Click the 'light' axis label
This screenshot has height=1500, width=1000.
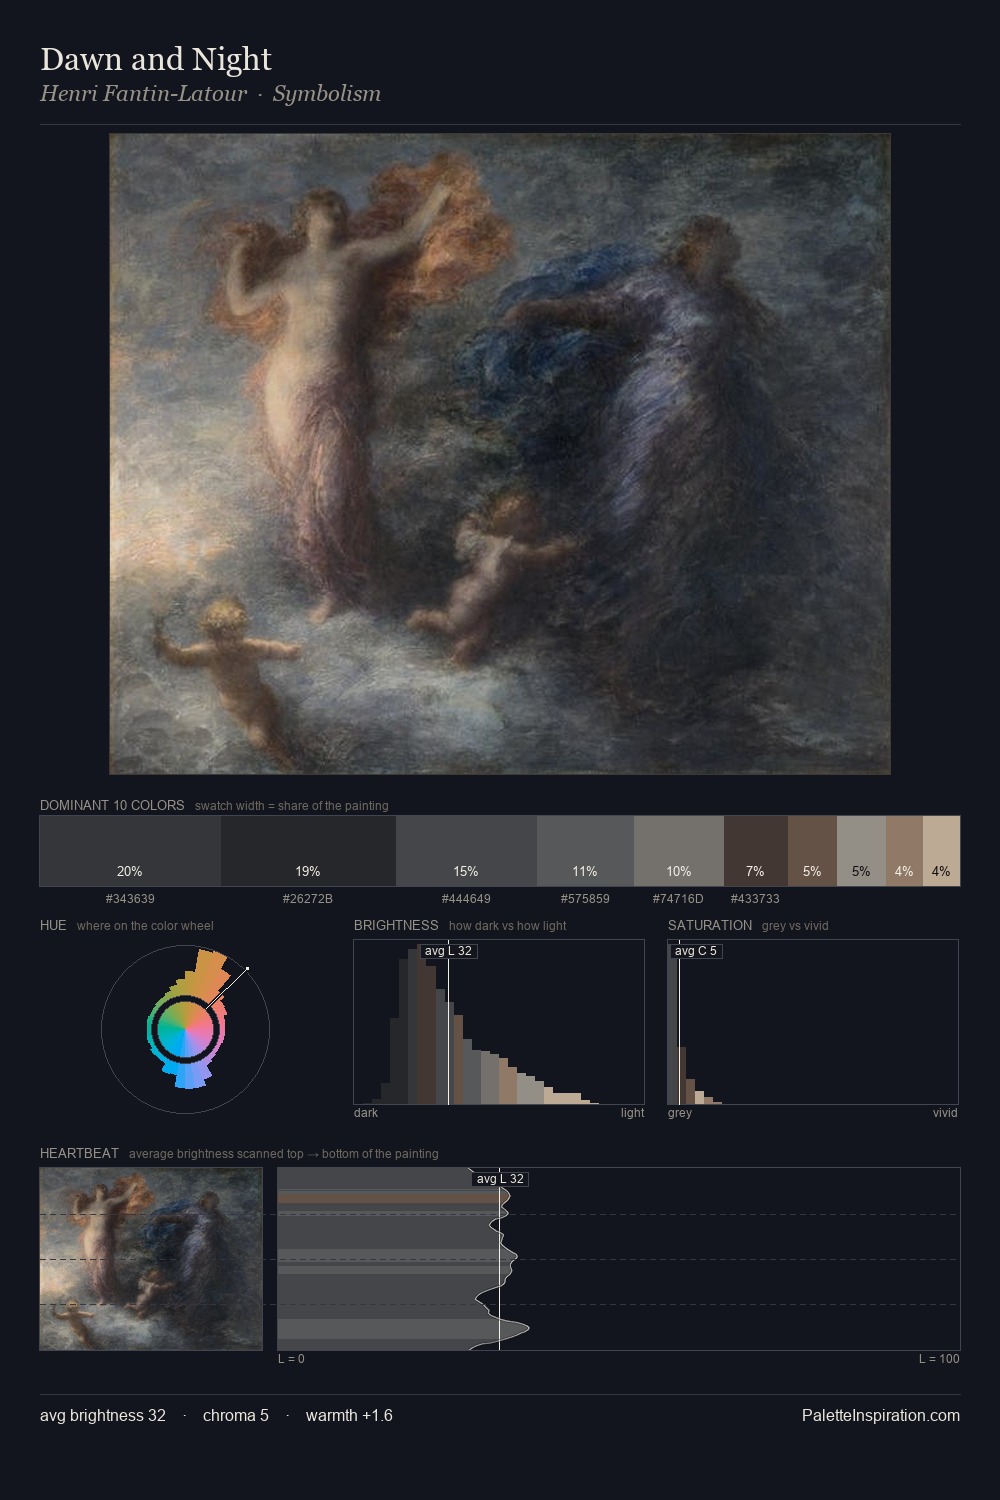point(632,1113)
